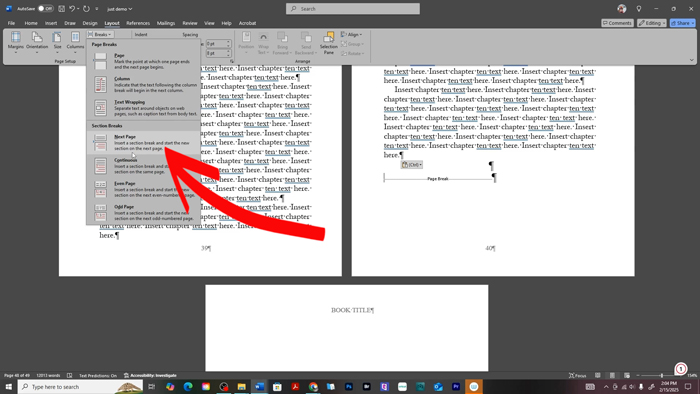Click the Redo icon in title bar
This screenshot has width=700, height=394.
(x=87, y=8)
